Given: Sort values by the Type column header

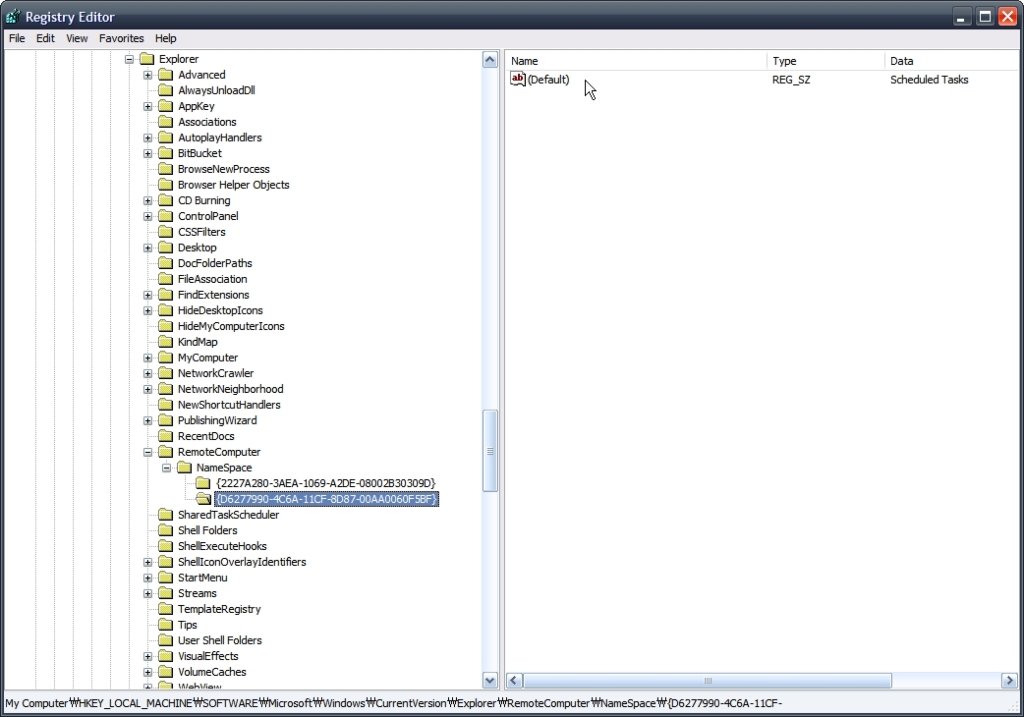Looking at the screenshot, I should click(x=825, y=61).
